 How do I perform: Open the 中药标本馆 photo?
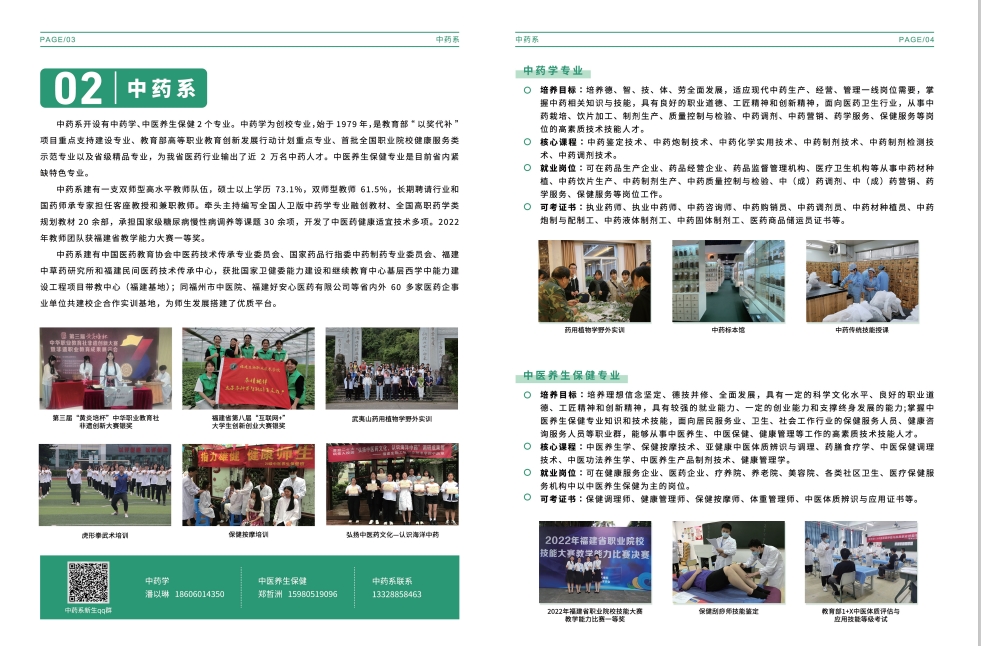(x=728, y=281)
